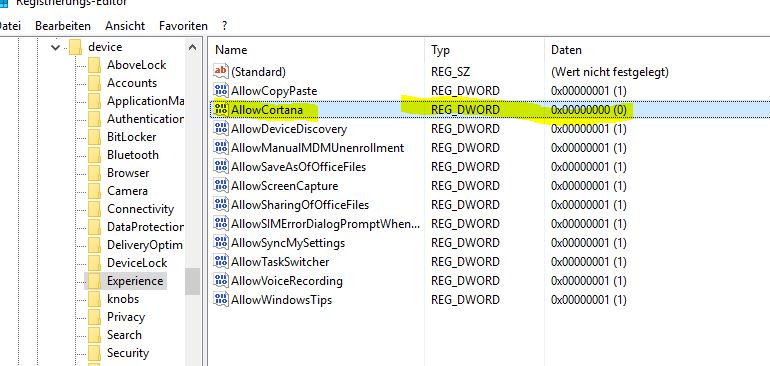This screenshot has height=366, width=770.
Task: Click the AllowVoiceRecording DWORD icon
Action: click(221, 281)
